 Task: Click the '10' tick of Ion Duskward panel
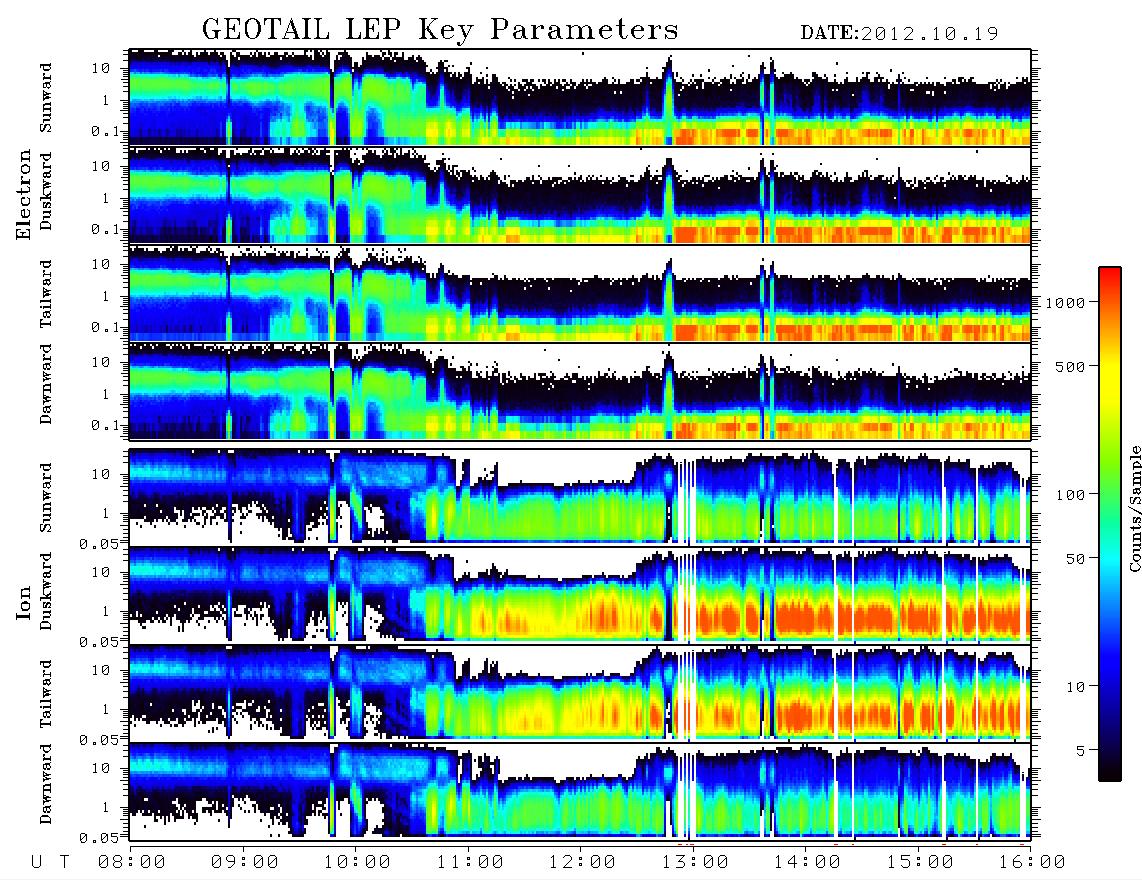(101, 573)
